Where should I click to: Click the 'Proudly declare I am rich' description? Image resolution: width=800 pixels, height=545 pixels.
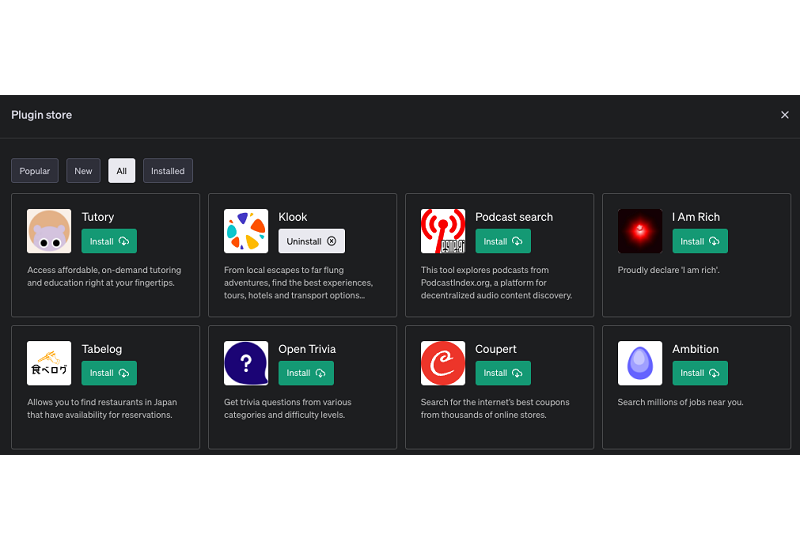tap(668, 270)
